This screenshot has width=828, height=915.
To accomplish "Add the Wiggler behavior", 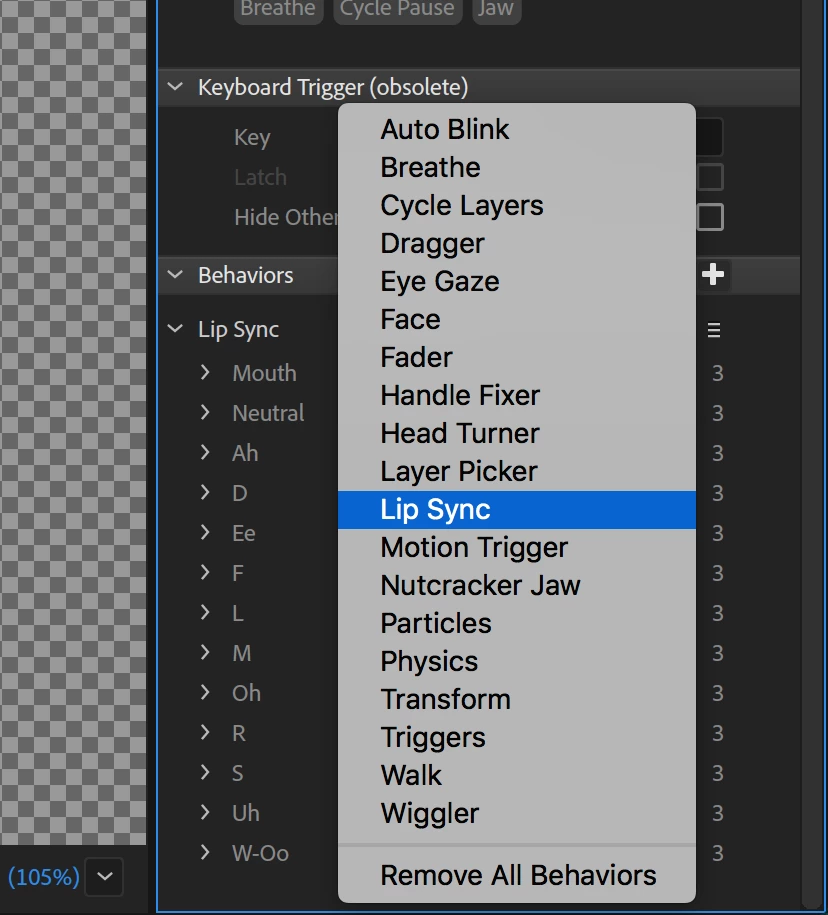I will pos(516,813).
